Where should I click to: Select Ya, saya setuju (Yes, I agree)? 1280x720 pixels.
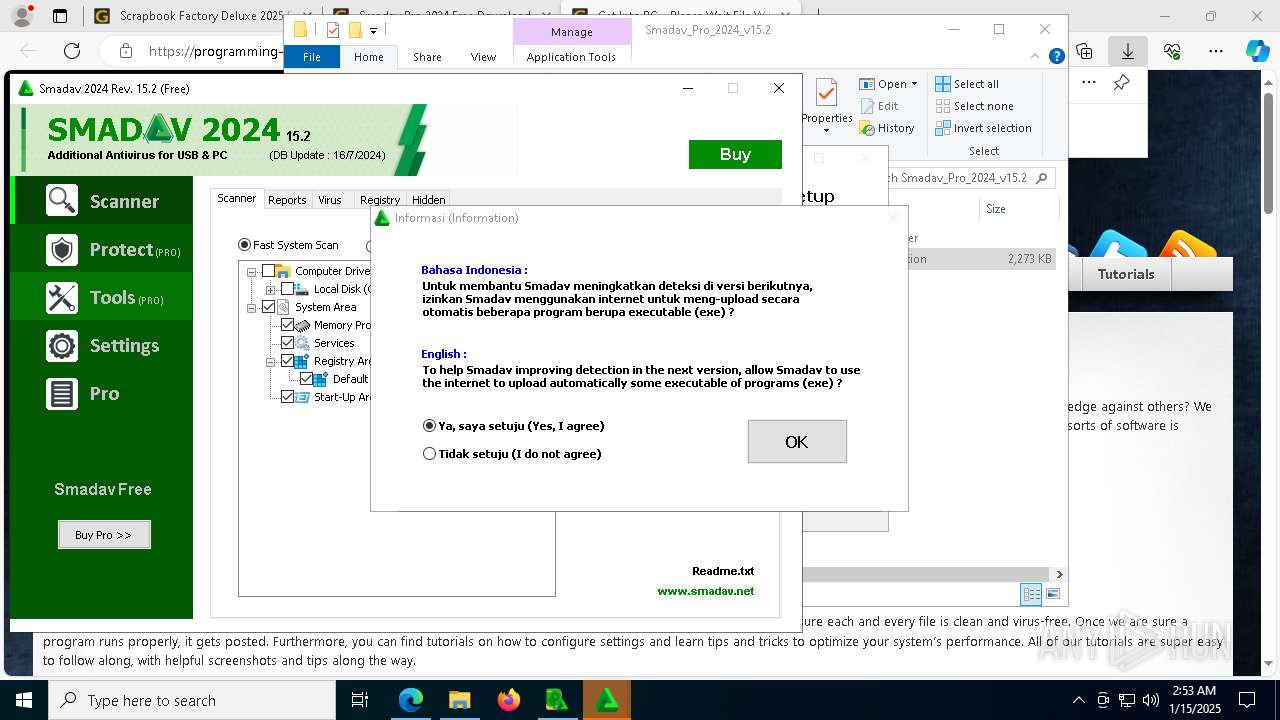pos(514,426)
